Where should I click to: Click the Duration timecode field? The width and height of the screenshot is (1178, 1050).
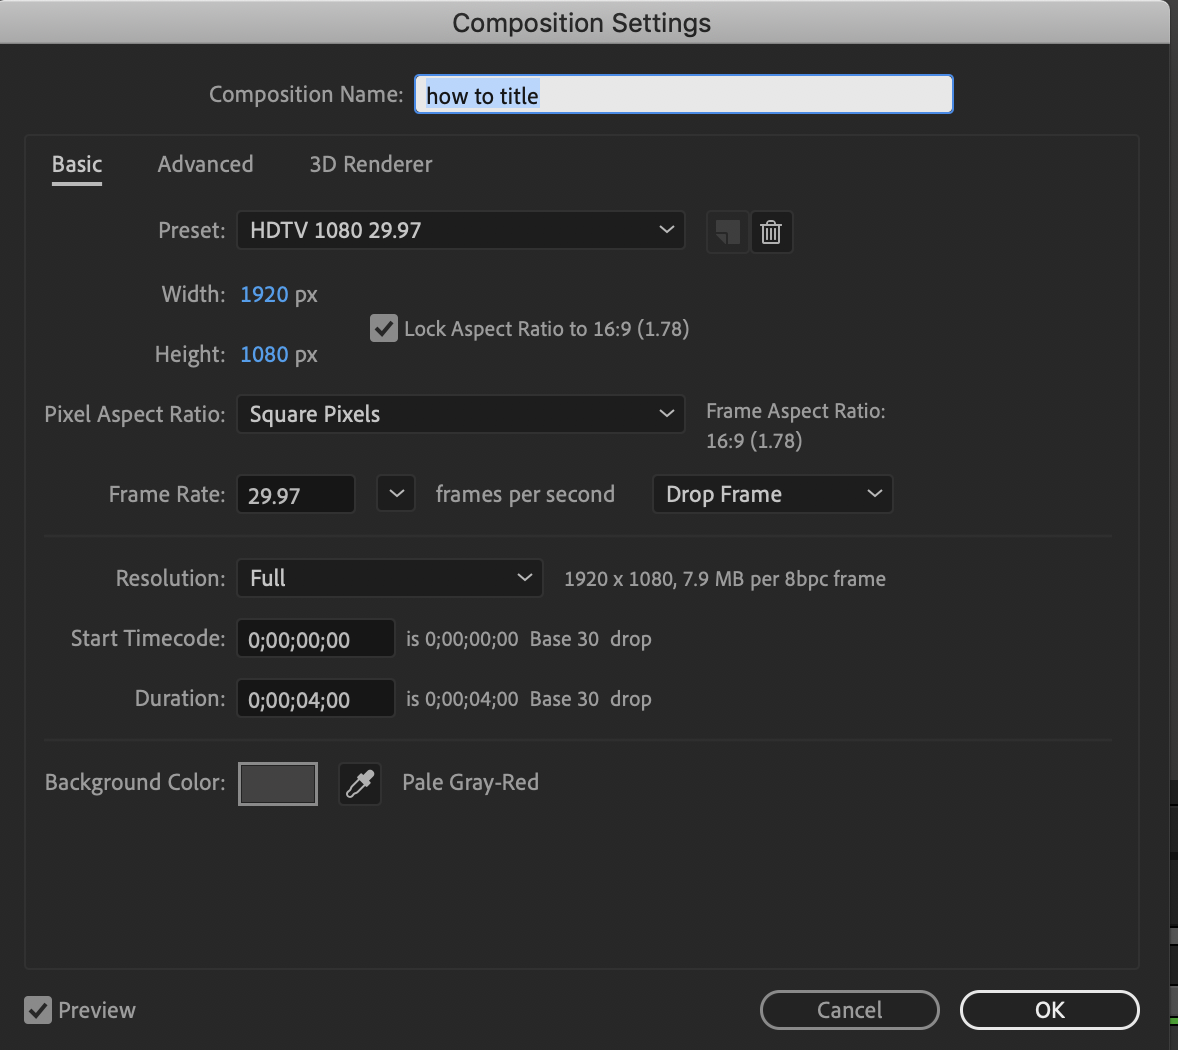click(x=315, y=699)
